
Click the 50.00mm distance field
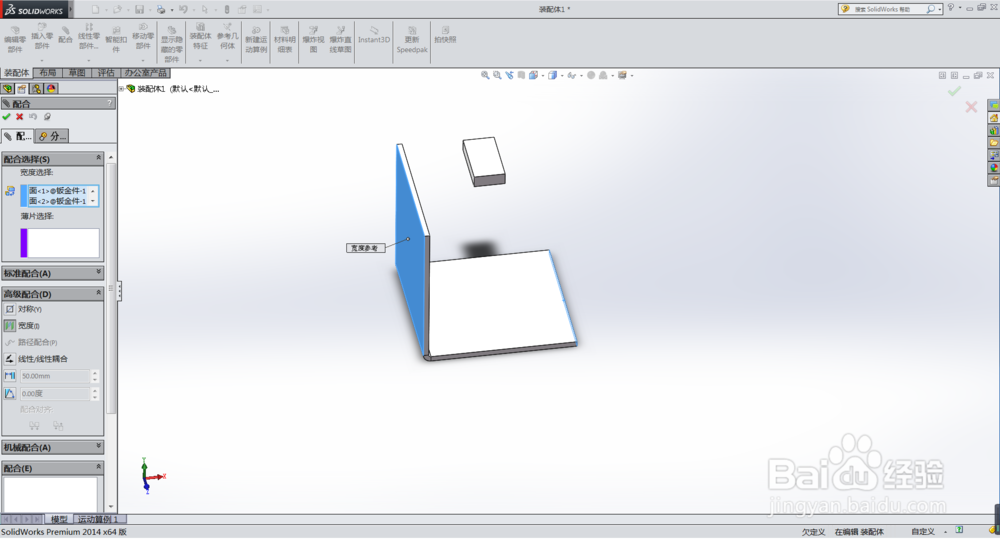[55, 376]
